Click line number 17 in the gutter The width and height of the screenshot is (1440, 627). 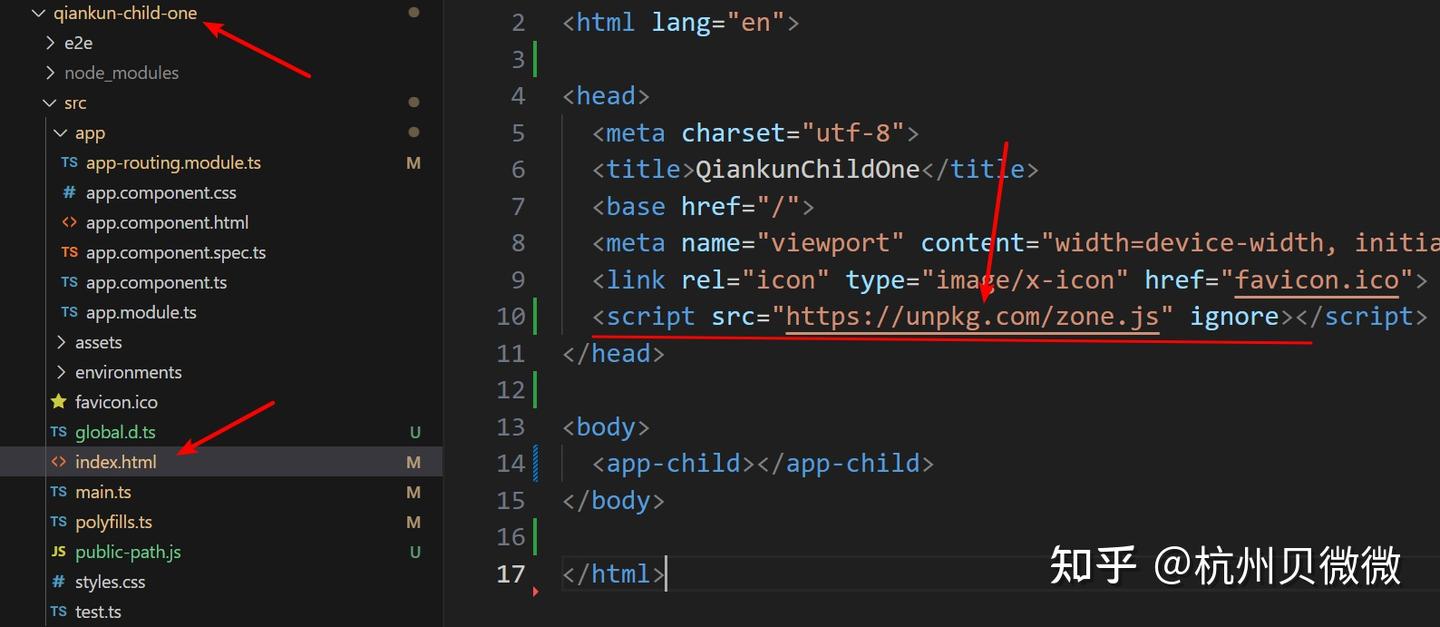511,574
